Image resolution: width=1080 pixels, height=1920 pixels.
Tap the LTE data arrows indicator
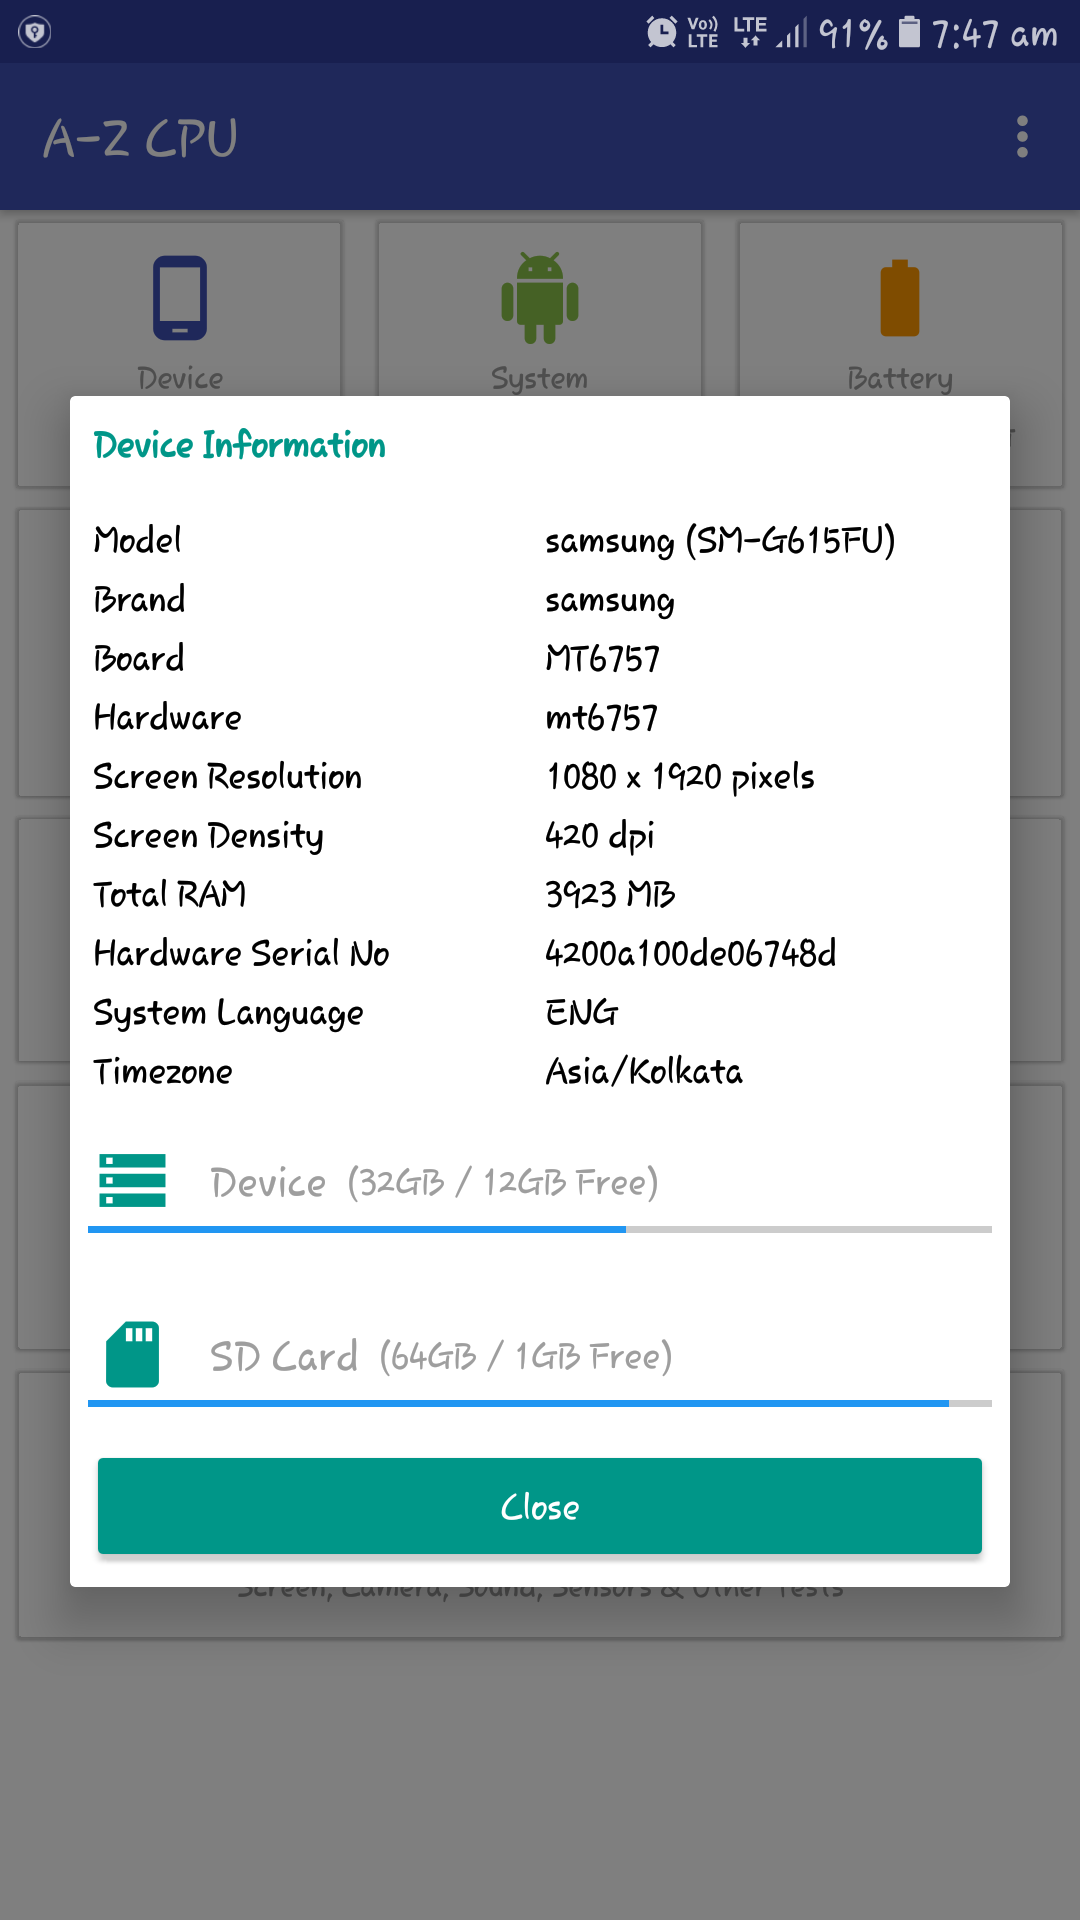pyautogui.click(x=750, y=33)
